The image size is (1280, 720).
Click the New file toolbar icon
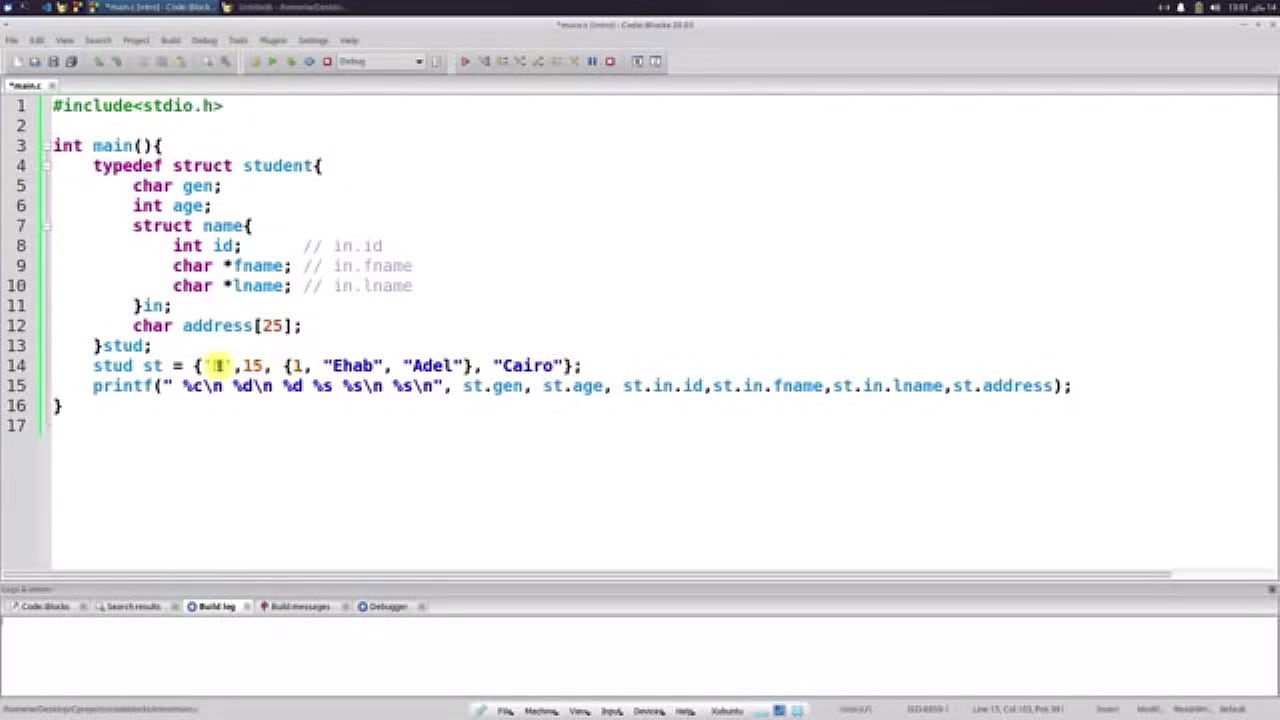[19, 62]
